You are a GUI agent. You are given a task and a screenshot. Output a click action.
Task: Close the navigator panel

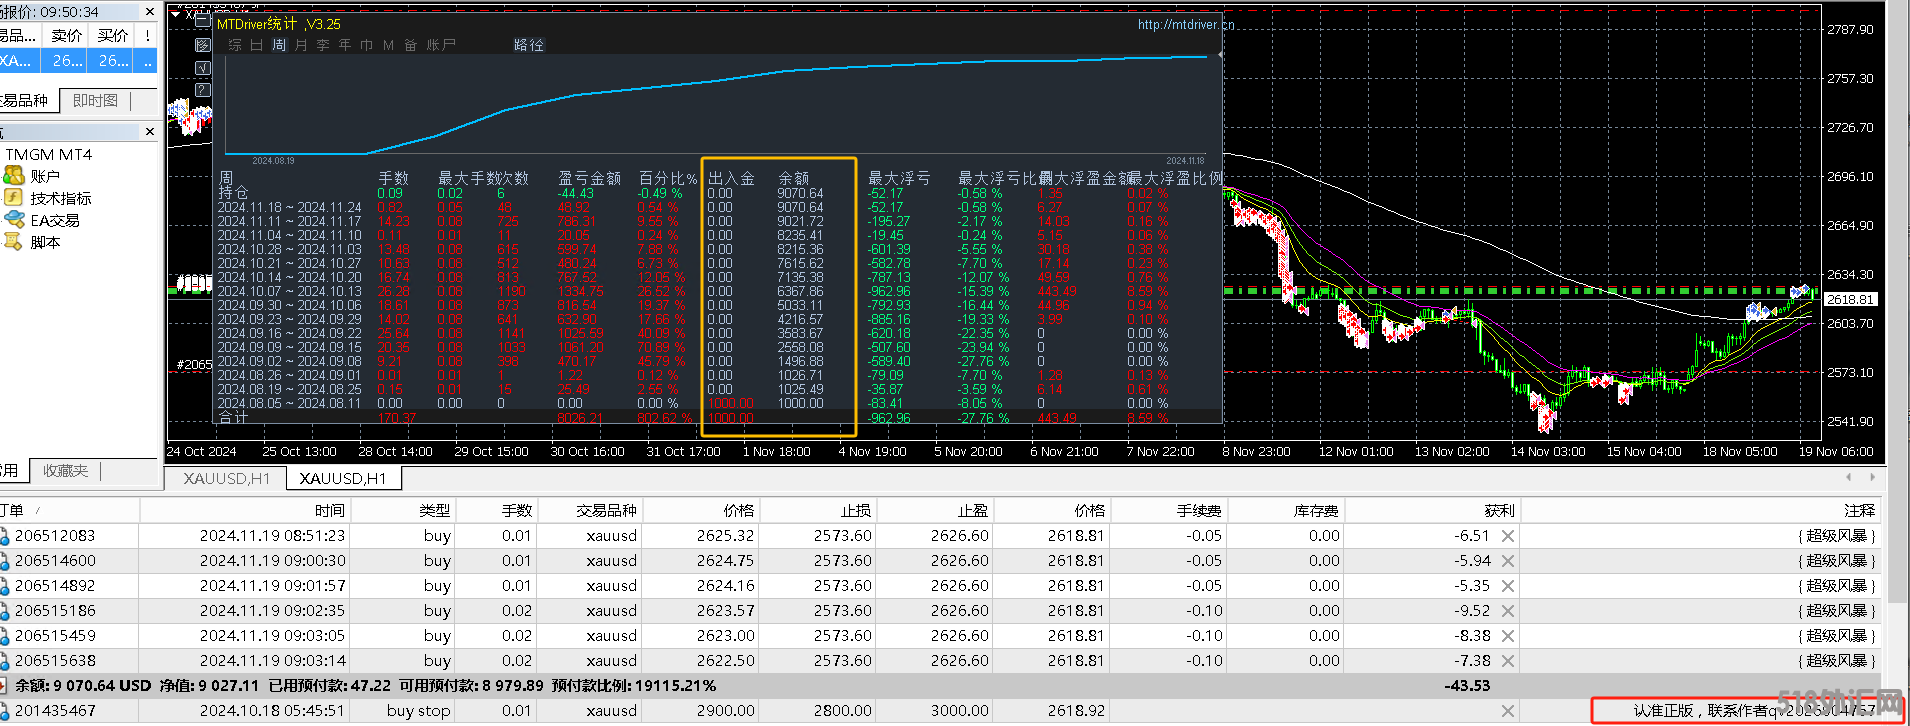click(150, 132)
